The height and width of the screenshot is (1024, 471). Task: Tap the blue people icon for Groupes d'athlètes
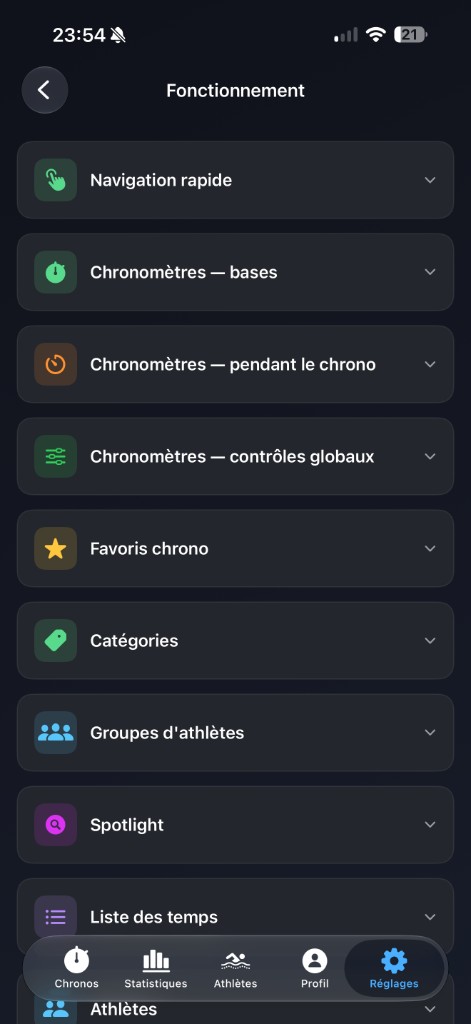click(56, 732)
